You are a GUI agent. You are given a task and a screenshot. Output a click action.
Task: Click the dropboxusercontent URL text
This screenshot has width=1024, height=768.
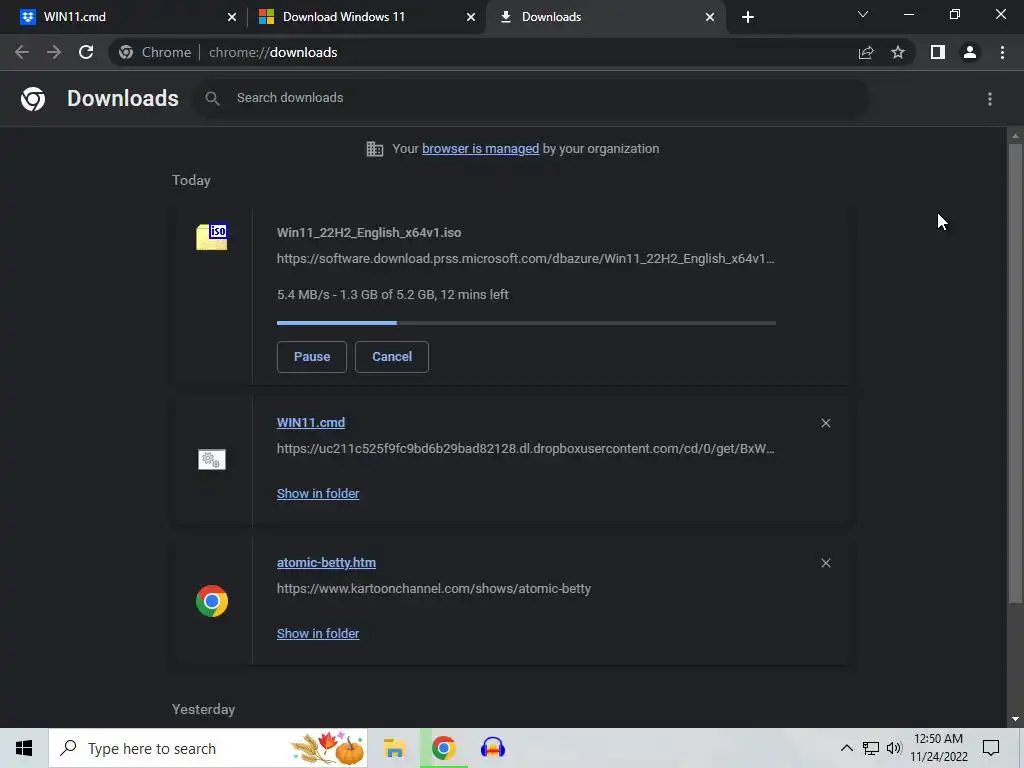[525, 449]
